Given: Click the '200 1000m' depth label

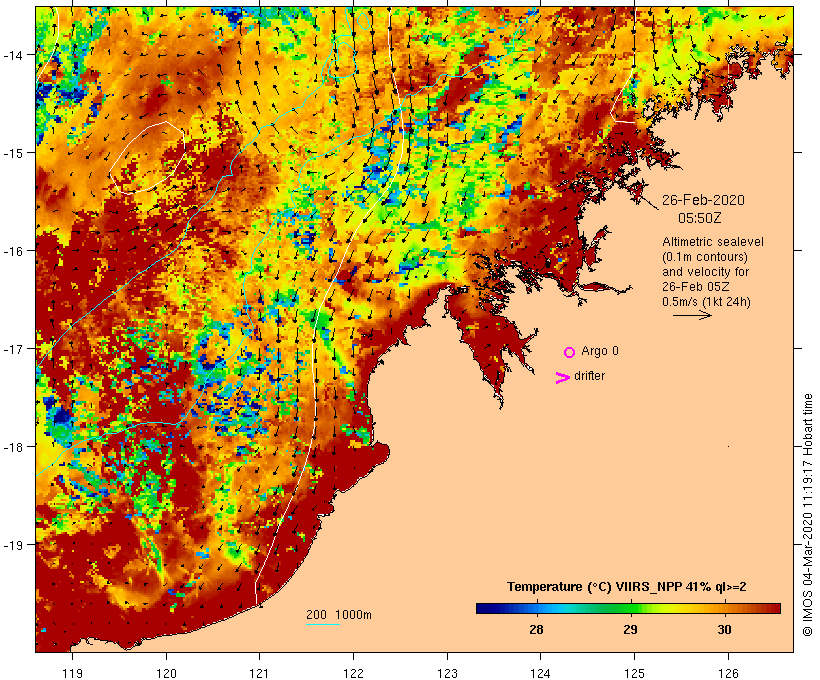Looking at the screenshot, I should click(x=339, y=615).
